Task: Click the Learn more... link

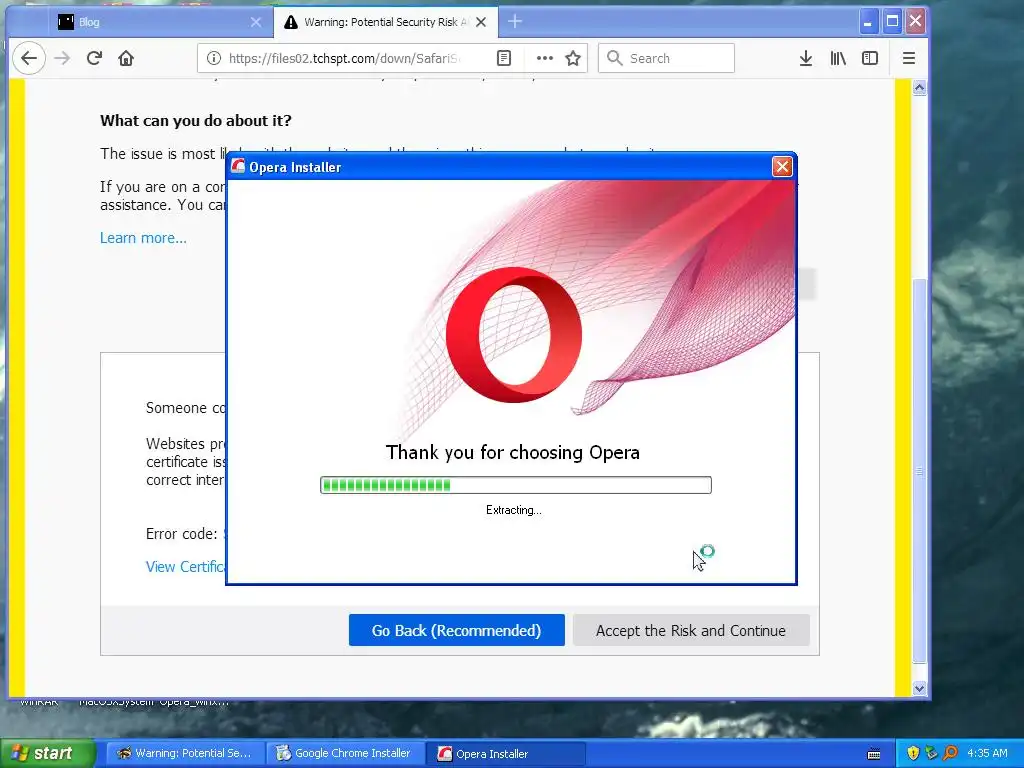Action: (143, 238)
